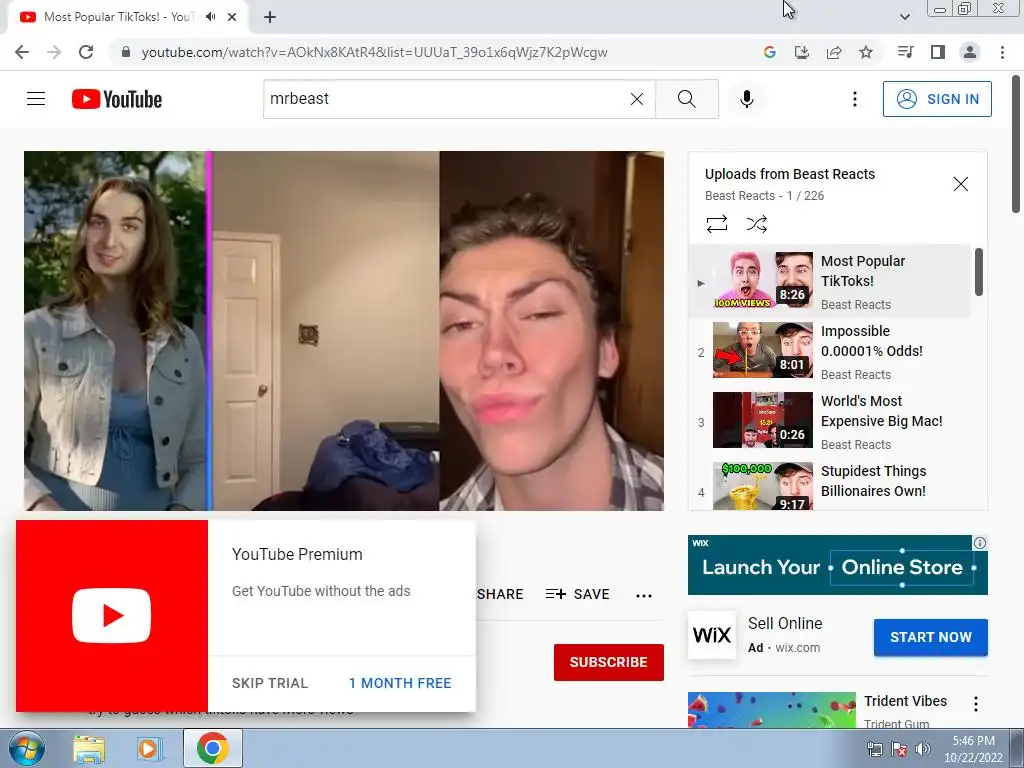Viewport: 1024px width, 768px height.
Task: Open Chrome share page icon
Action: click(834, 52)
